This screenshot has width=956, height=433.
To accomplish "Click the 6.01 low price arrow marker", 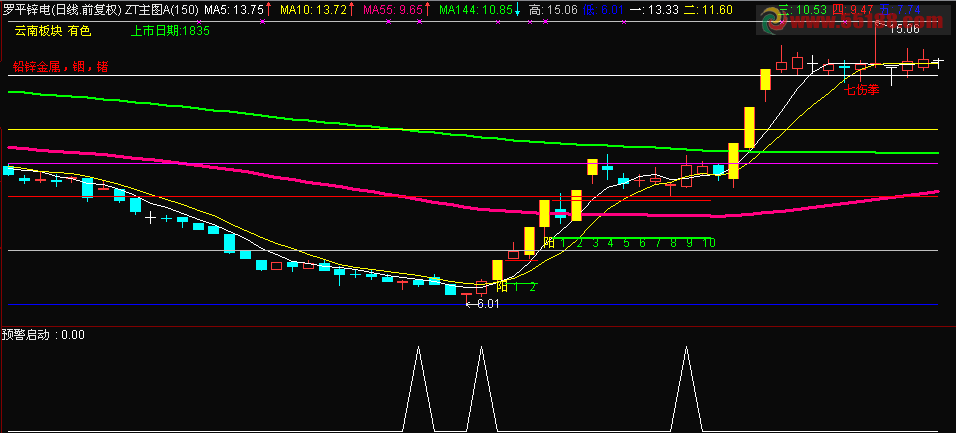I will point(482,304).
